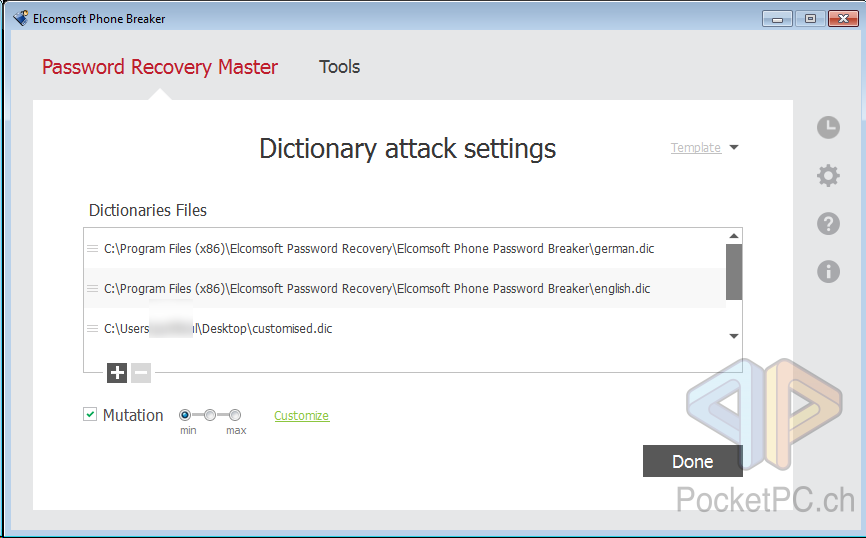Image resolution: width=866 pixels, height=538 pixels.
Task: Toggle the Mutation checkbox
Action: coord(90,414)
